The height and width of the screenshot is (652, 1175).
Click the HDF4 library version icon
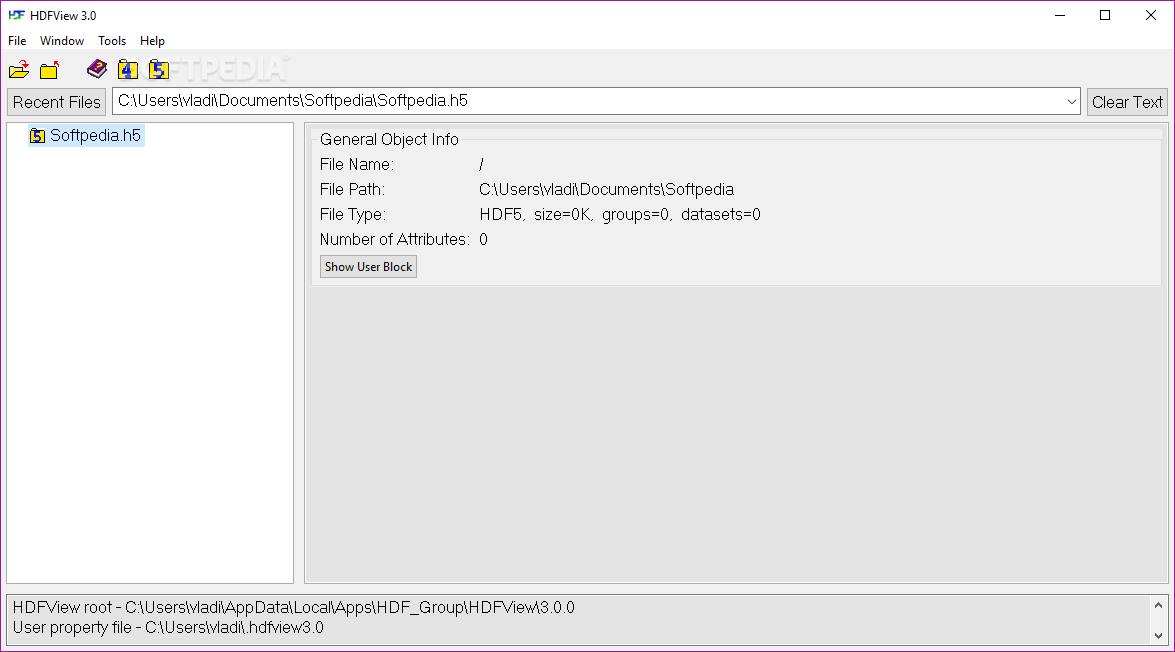(x=127, y=70)
